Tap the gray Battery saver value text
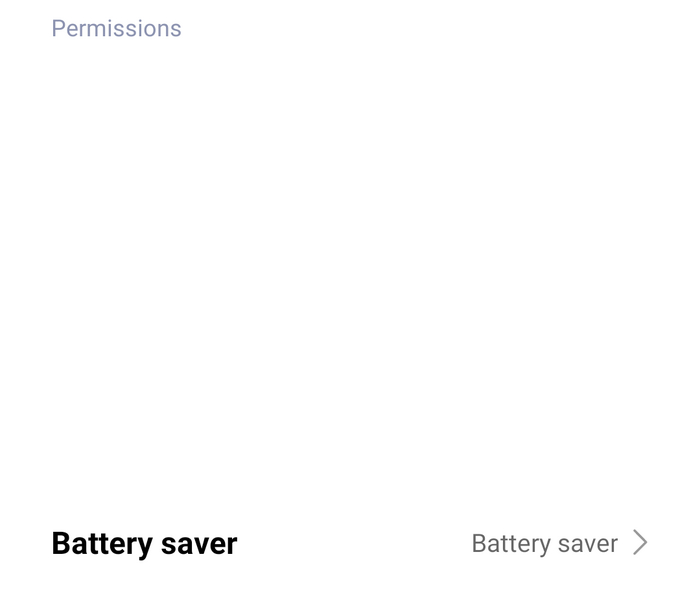700x596 pixels. [x=545, y=544]
